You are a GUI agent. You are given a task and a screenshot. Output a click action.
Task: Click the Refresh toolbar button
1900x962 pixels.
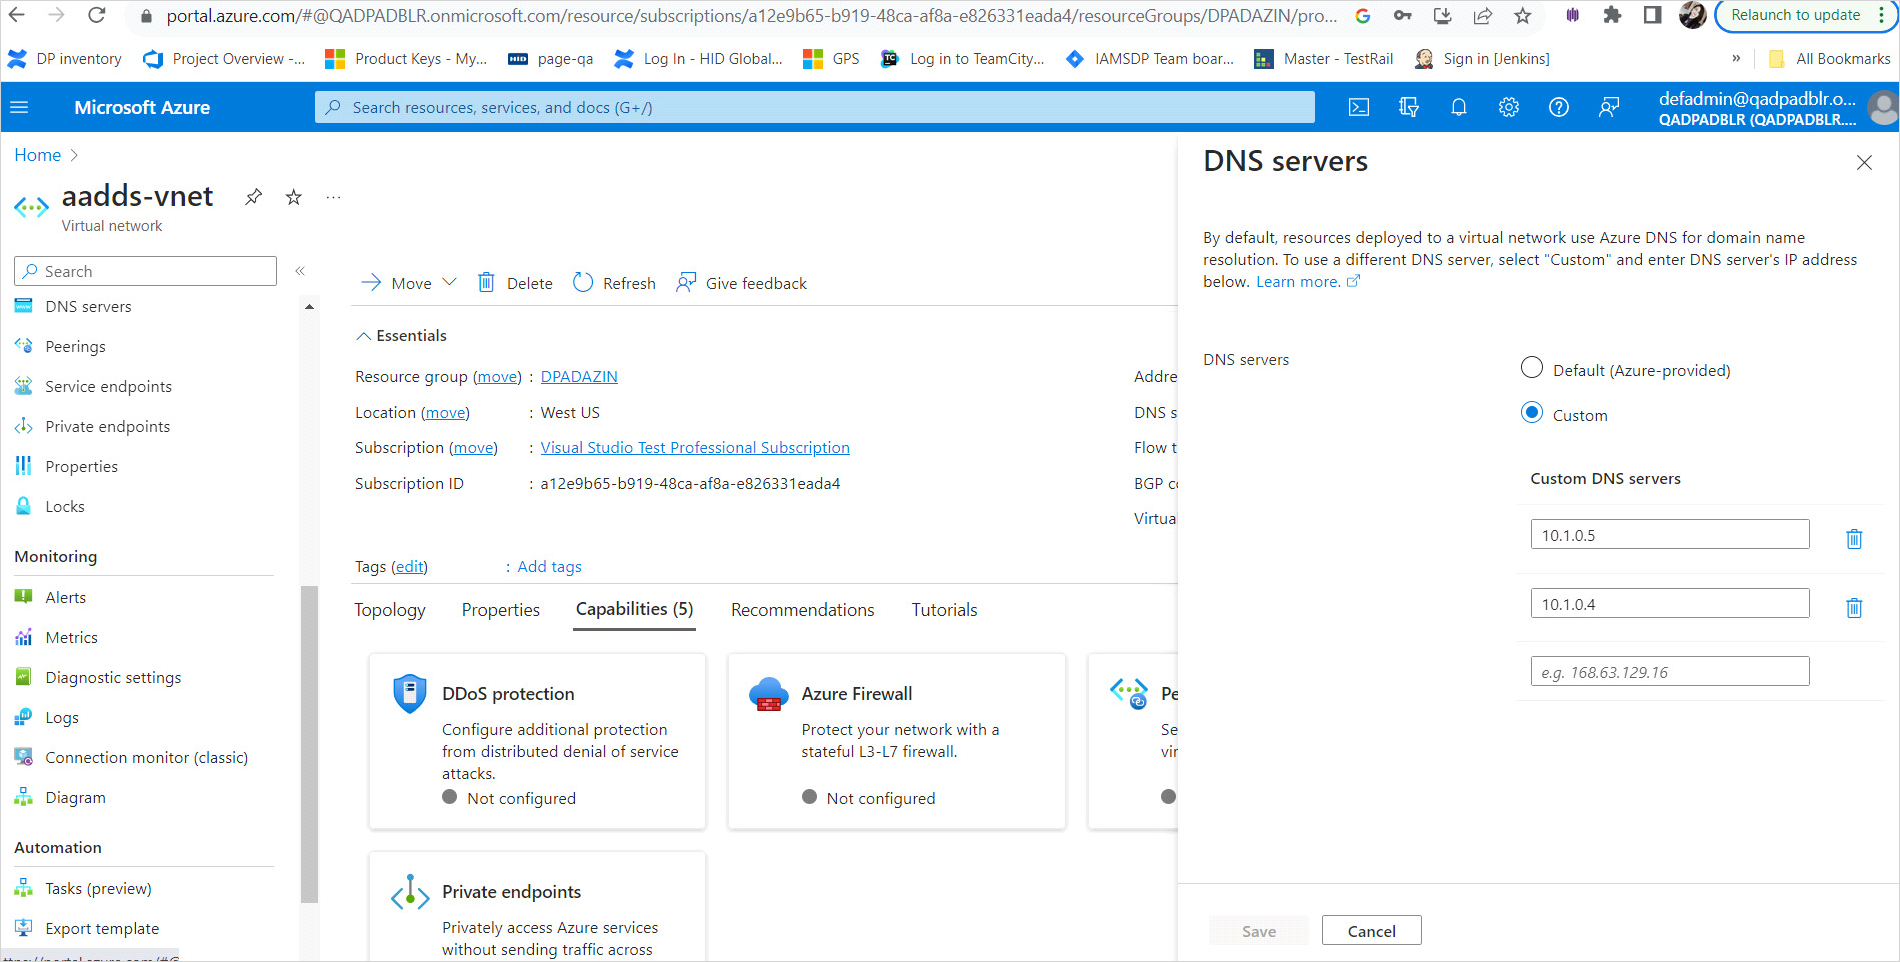[614, 283]
